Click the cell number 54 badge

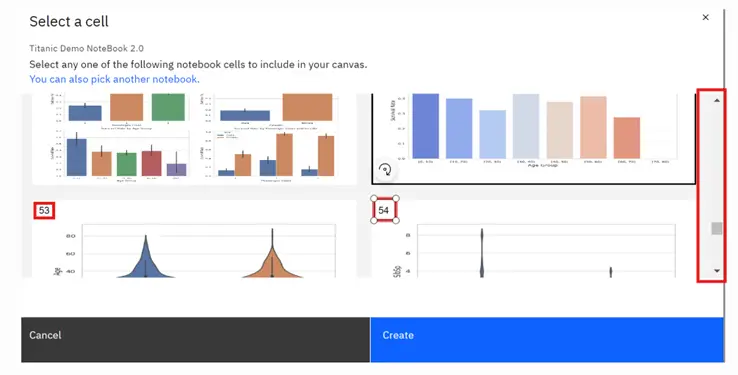384,210
